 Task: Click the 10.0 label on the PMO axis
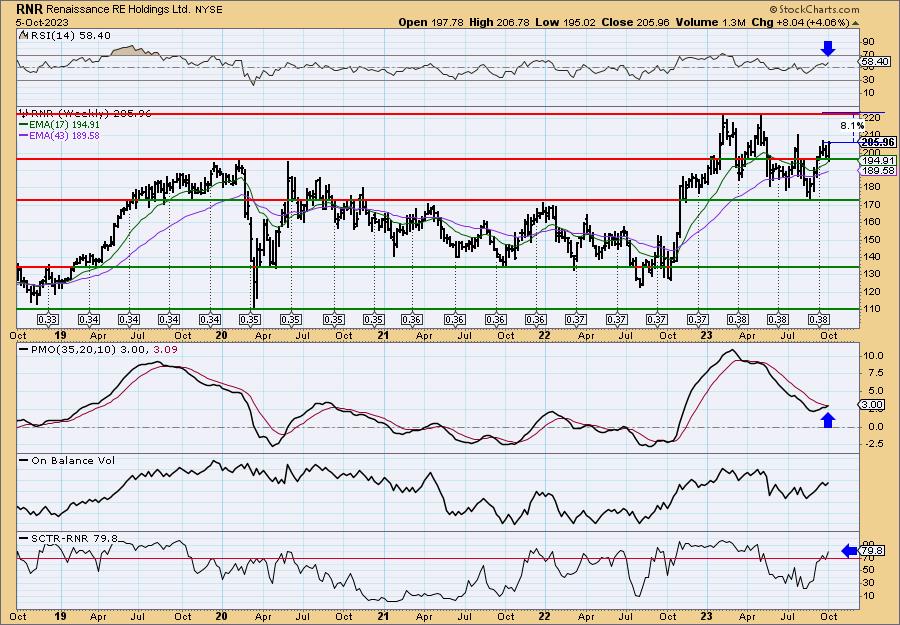pyautogui.click(x=874, y=356)
